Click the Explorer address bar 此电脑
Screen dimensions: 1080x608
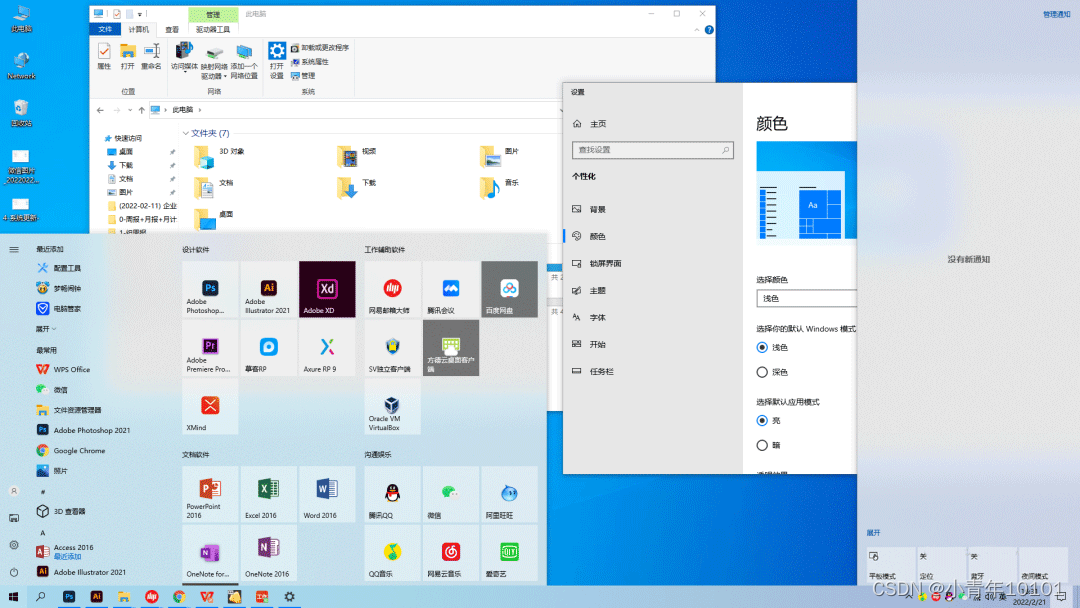(183, 110)
